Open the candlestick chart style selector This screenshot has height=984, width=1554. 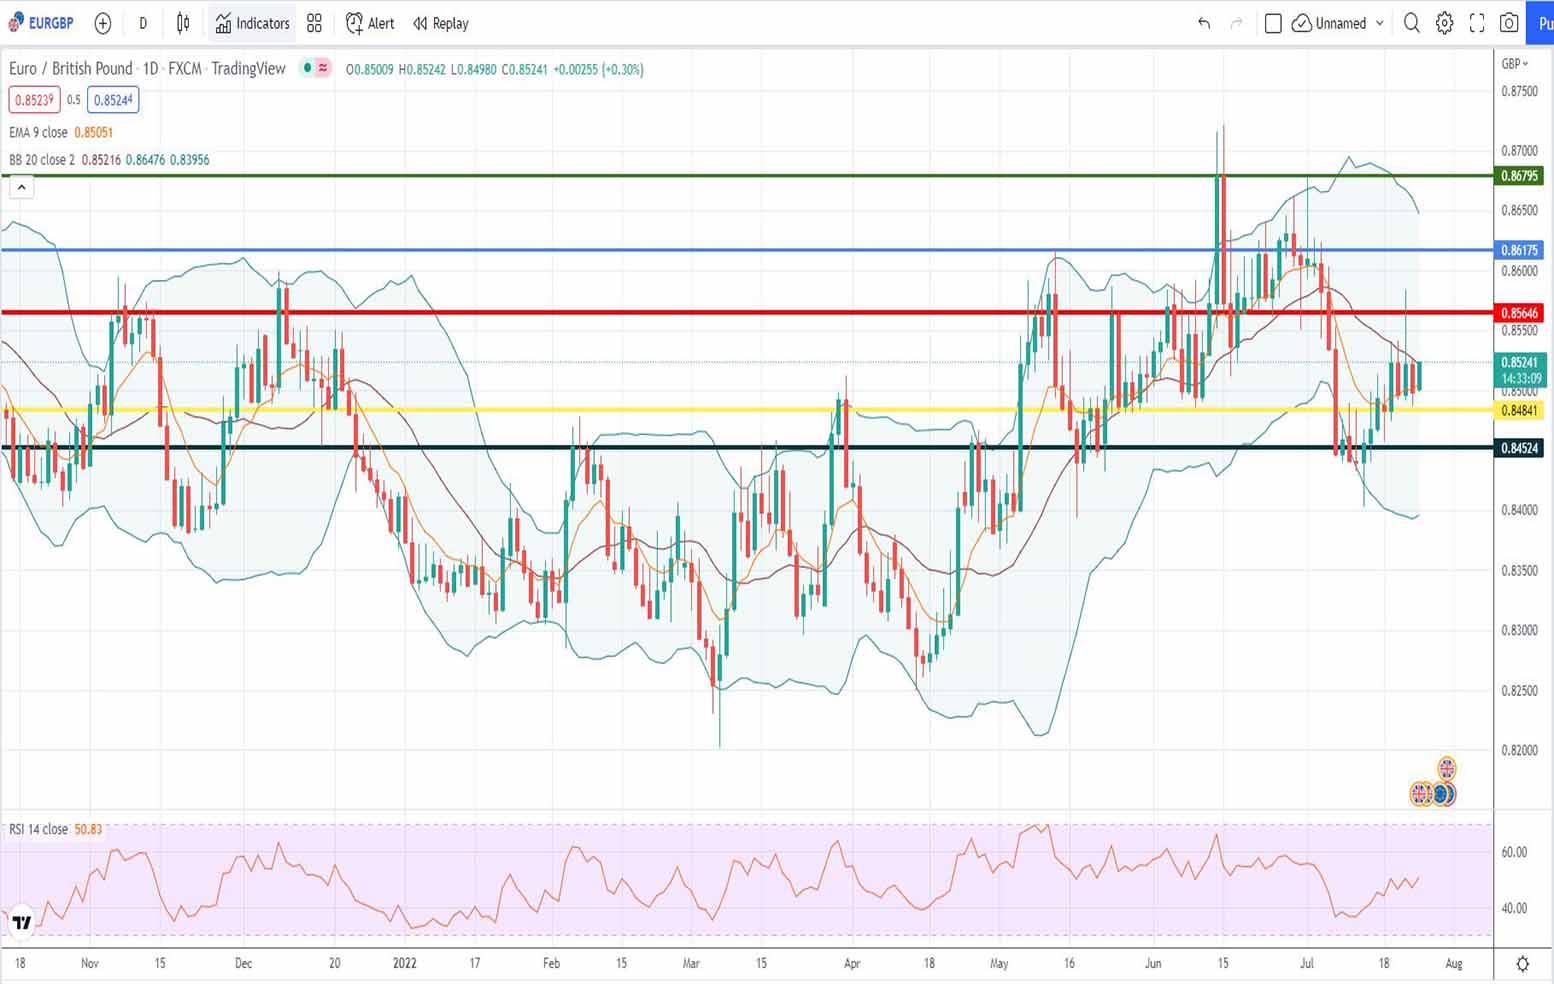pyautogui.click(x=183, y=23)
